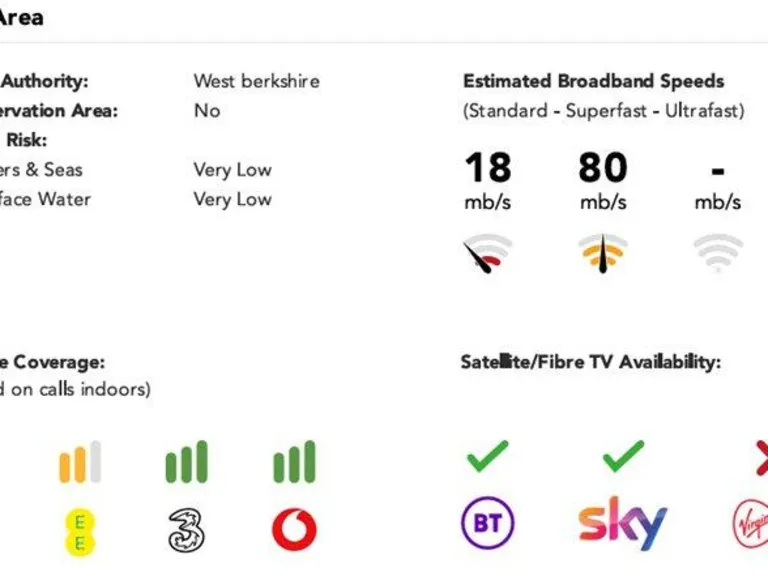Click the 80 mb/s superfast speed value
The image size is (768, 576).
603,180
